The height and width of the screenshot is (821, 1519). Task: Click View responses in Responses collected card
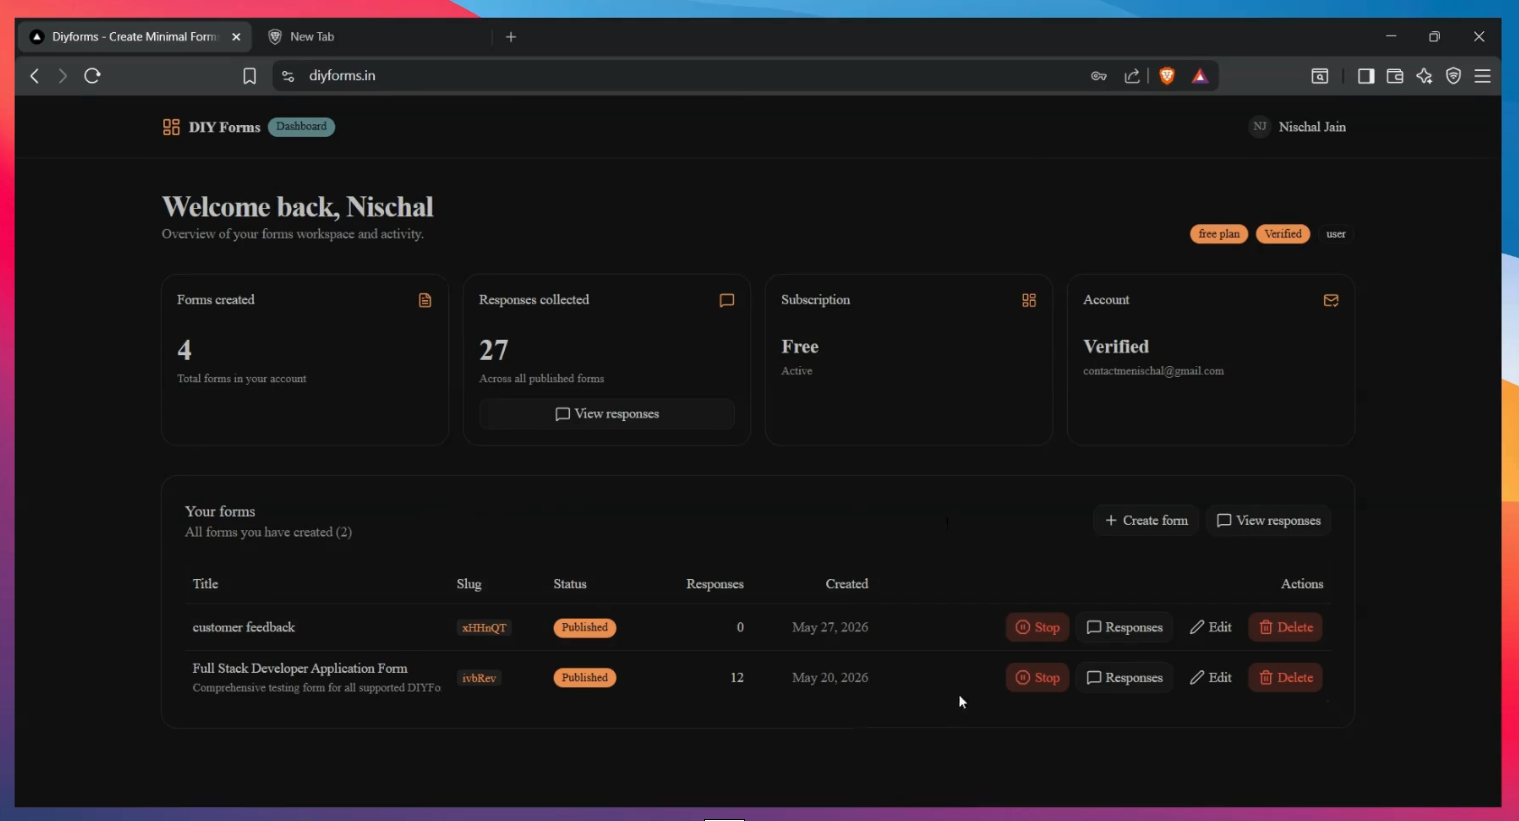click(607, 414)
